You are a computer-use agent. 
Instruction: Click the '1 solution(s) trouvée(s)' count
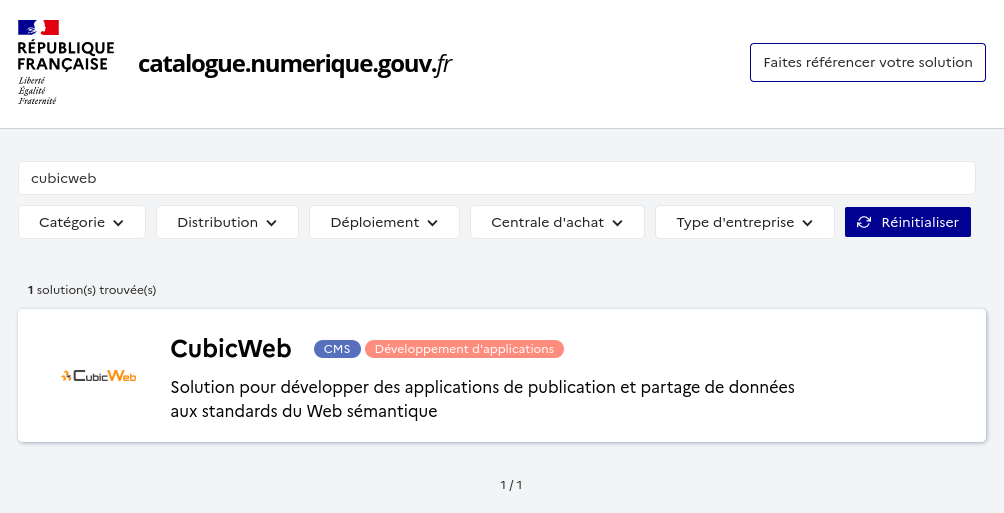[x=92, y=290]
